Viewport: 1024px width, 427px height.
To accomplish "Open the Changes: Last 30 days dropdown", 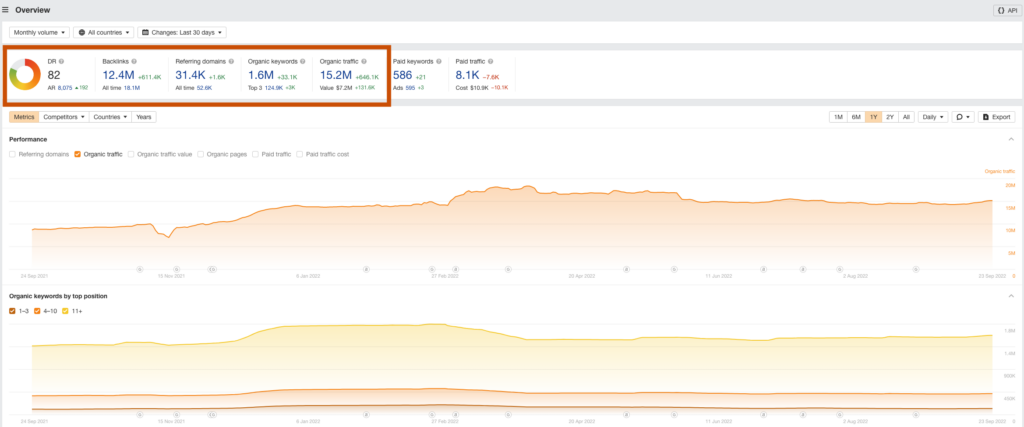I will coord(182,33).
